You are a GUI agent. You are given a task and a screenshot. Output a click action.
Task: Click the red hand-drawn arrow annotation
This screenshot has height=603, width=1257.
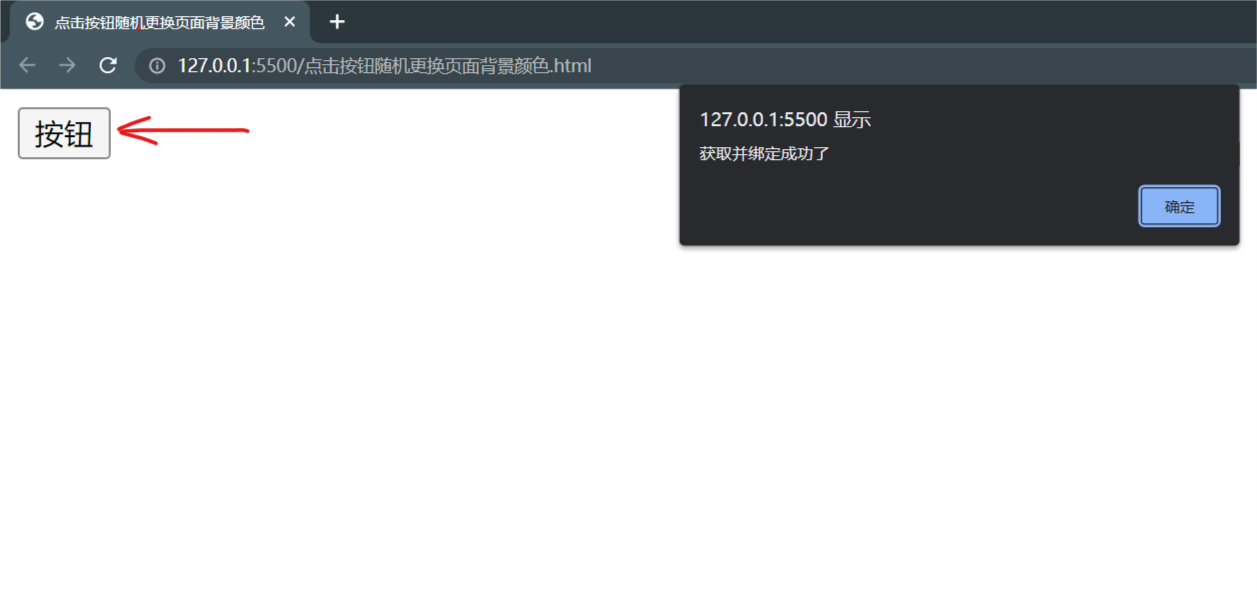(183, 130)
